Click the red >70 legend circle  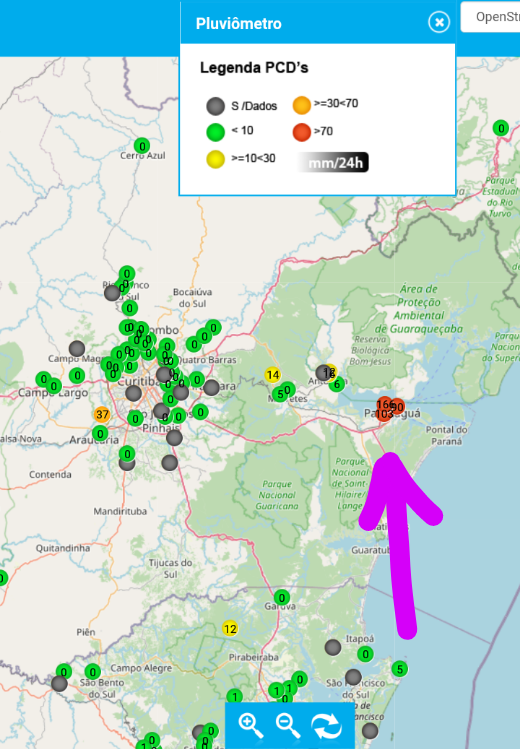coord(302,132)
